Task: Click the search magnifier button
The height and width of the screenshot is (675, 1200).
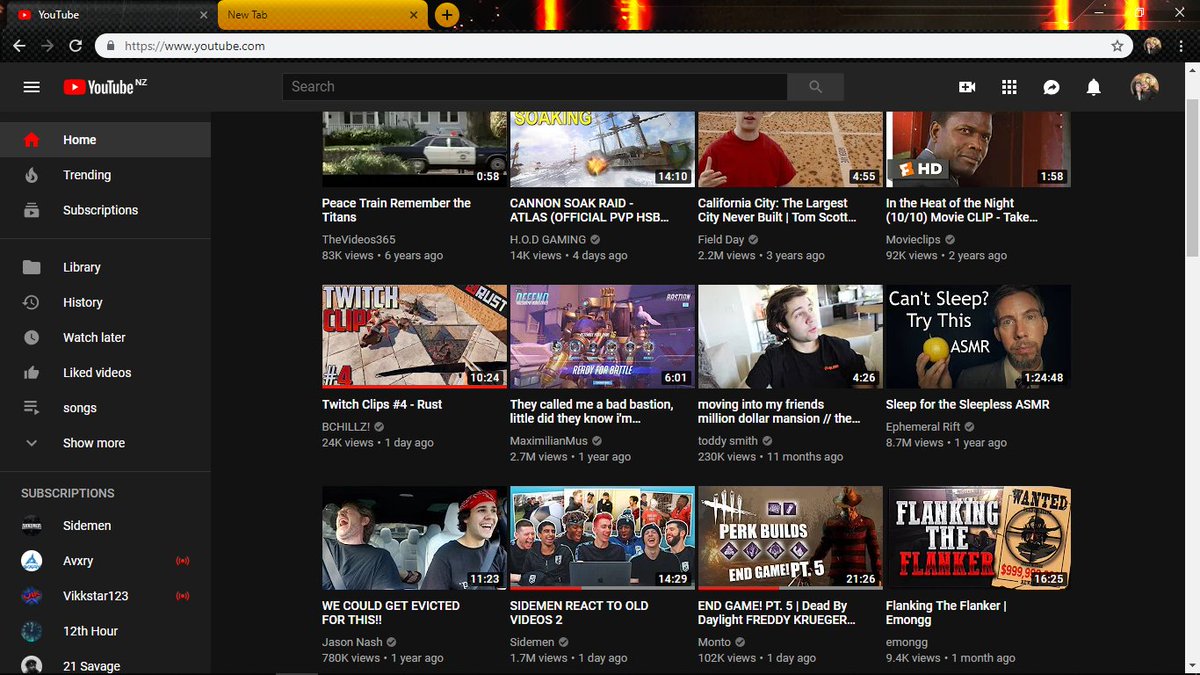Action: click(816, 87)
